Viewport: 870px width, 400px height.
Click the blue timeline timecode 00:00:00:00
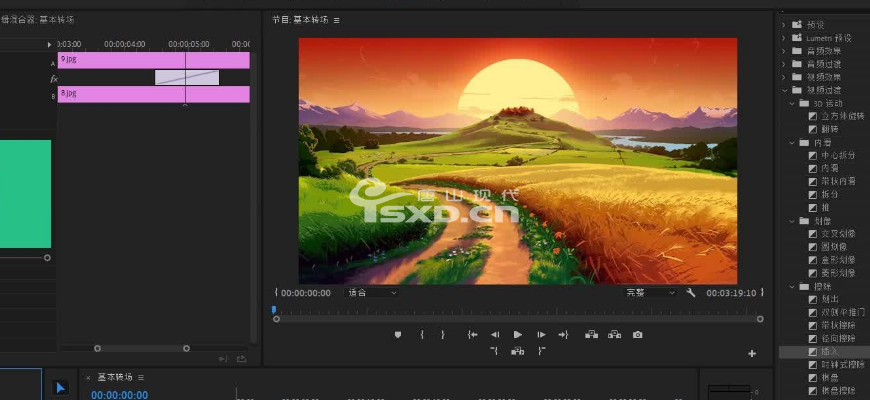tap(119, 395)
